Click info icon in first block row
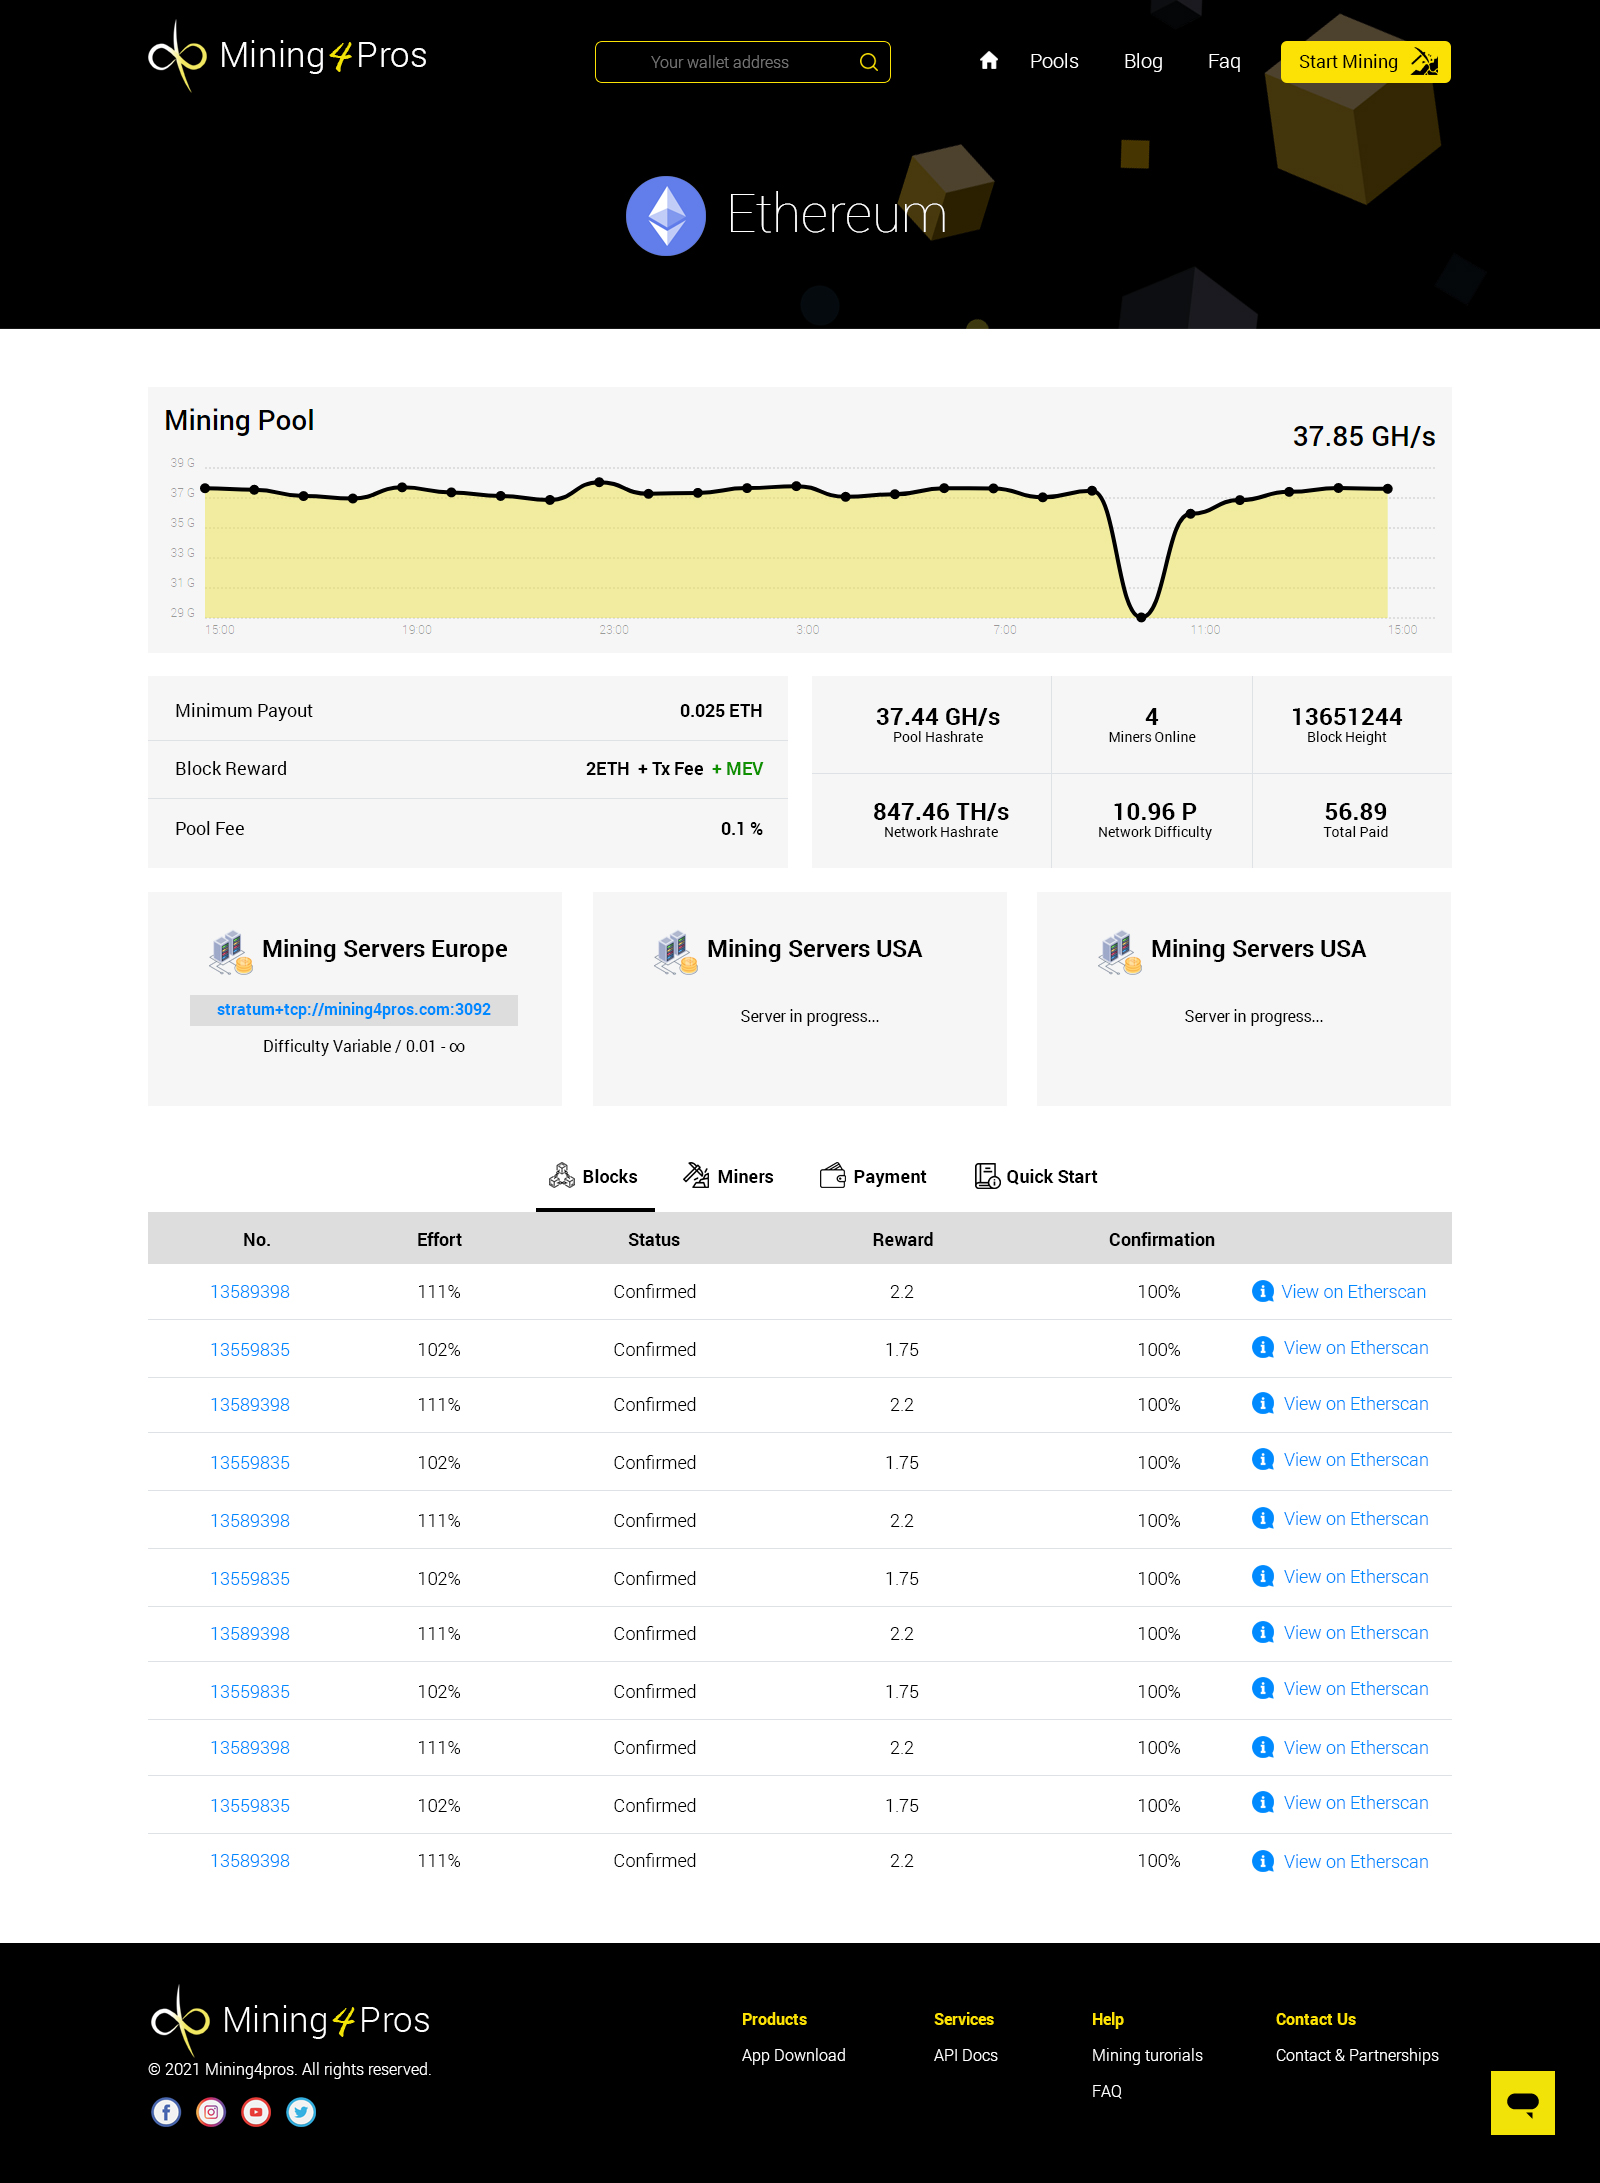 pos(1263,1291)
